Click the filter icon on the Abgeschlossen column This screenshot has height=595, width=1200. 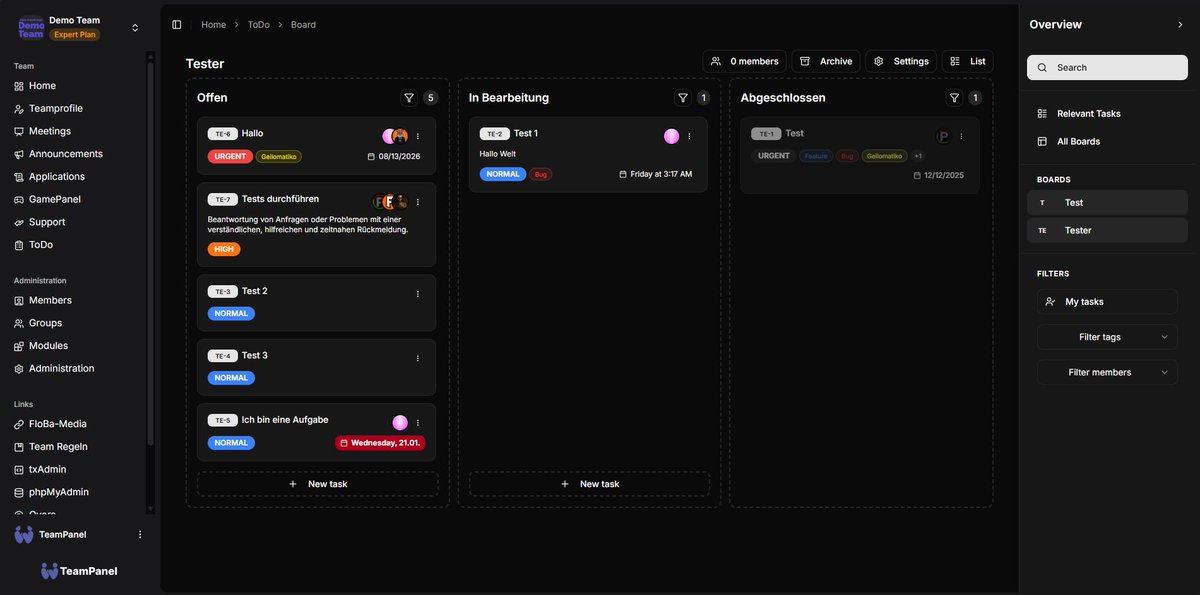(x=954, y=97)
